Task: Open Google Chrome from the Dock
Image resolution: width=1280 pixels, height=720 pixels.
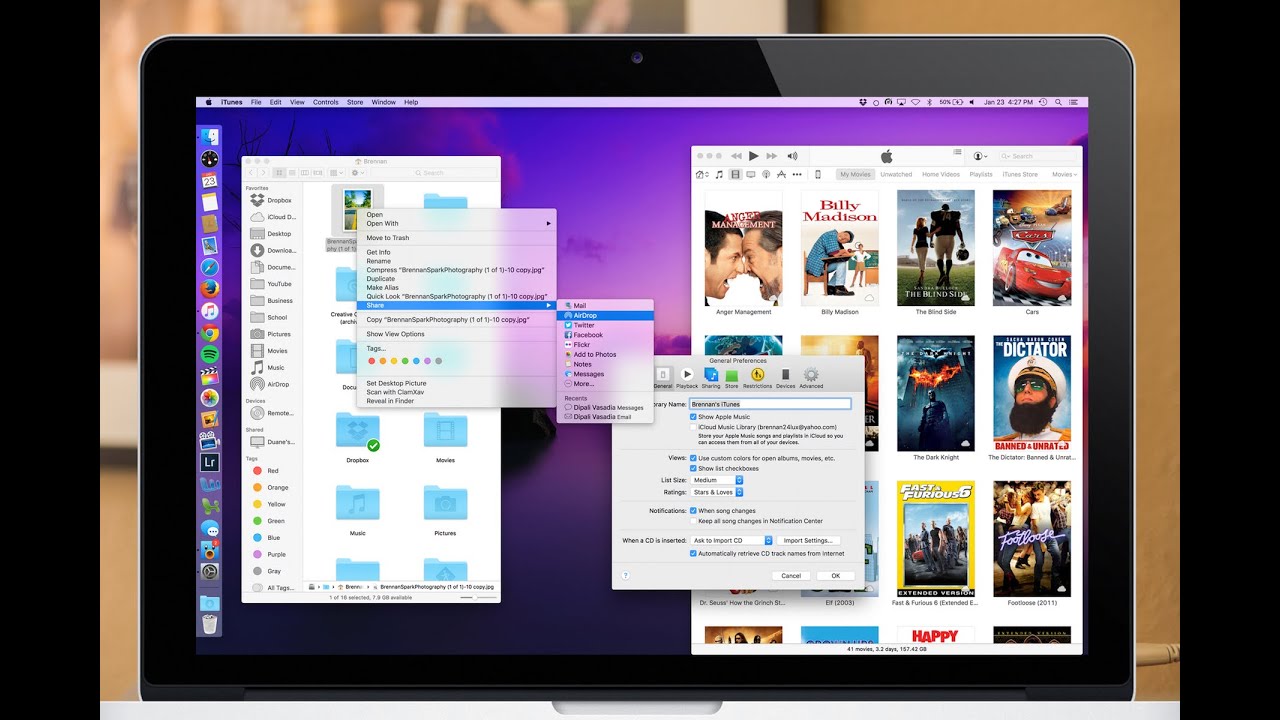Action: click(209, 333)
